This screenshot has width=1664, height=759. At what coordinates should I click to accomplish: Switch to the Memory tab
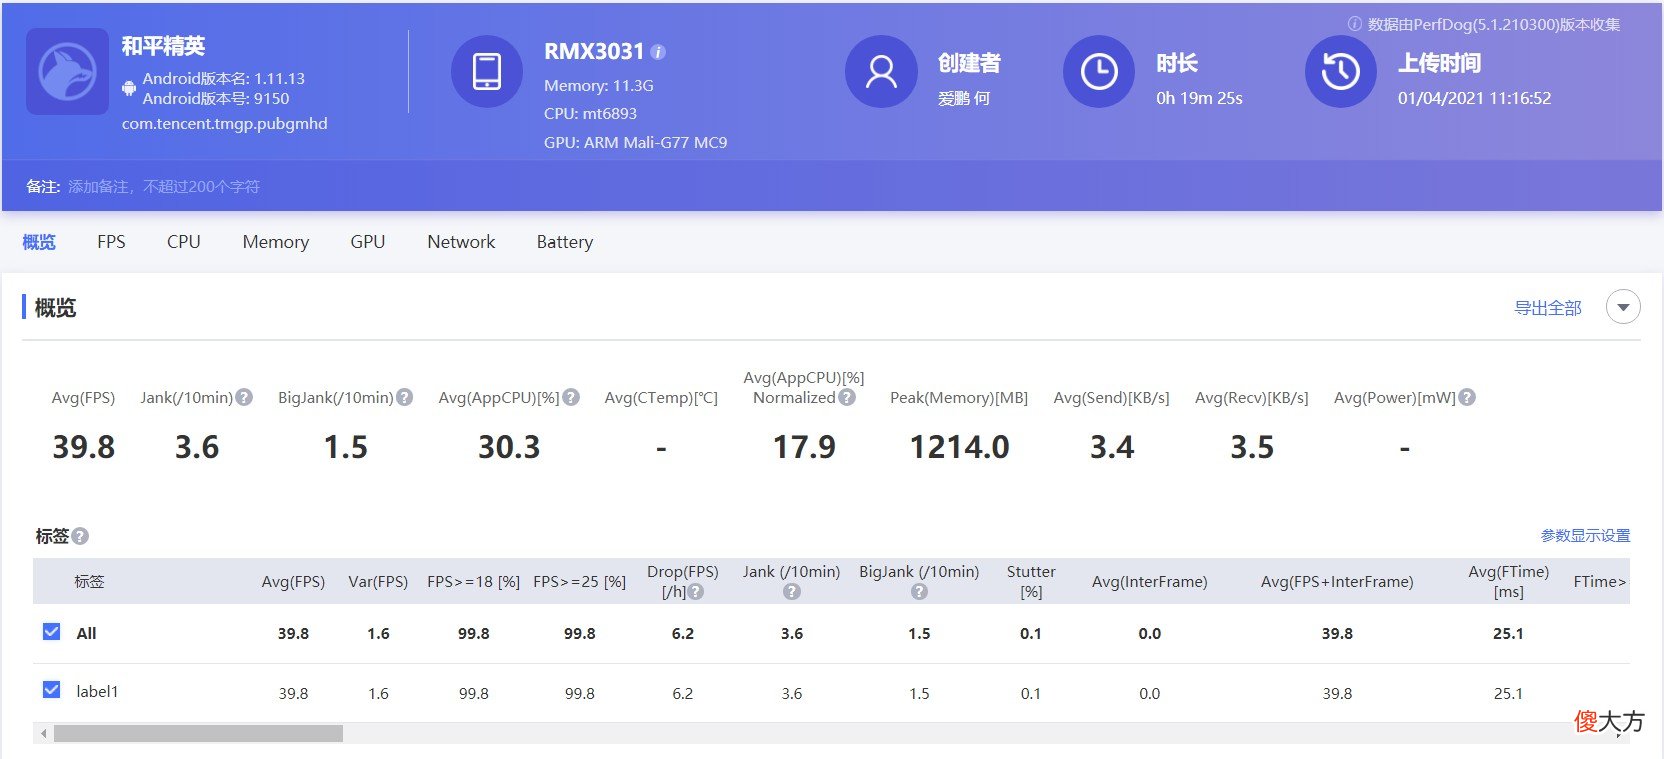[276, 242]
